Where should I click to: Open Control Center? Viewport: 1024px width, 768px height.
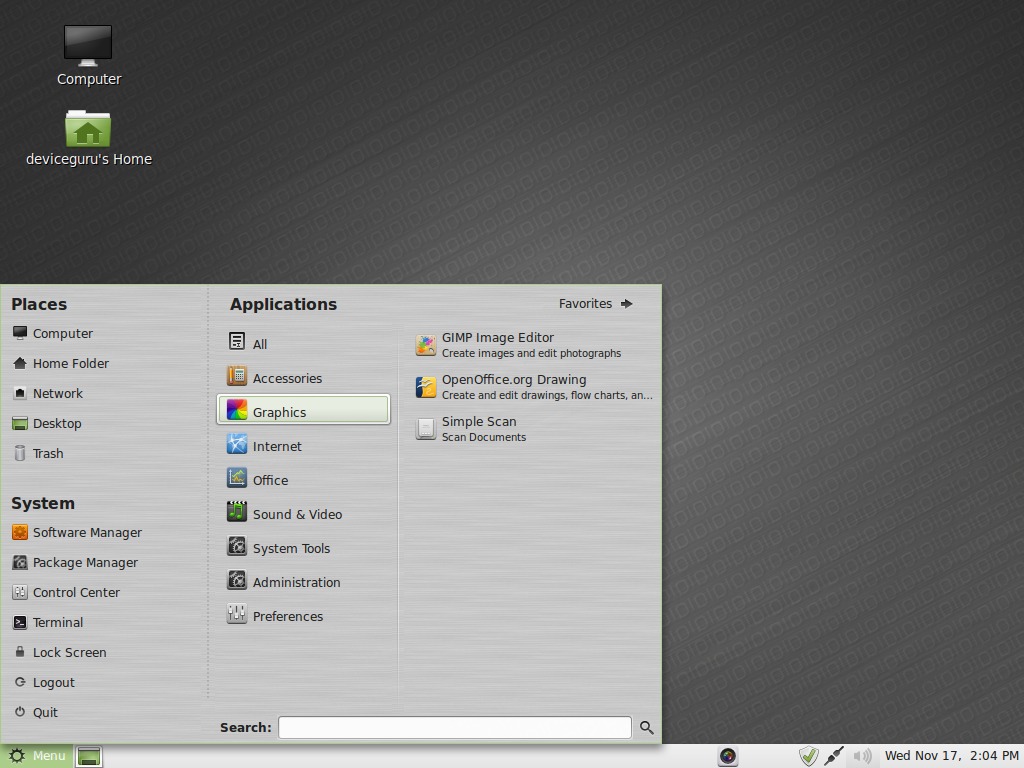66,593
